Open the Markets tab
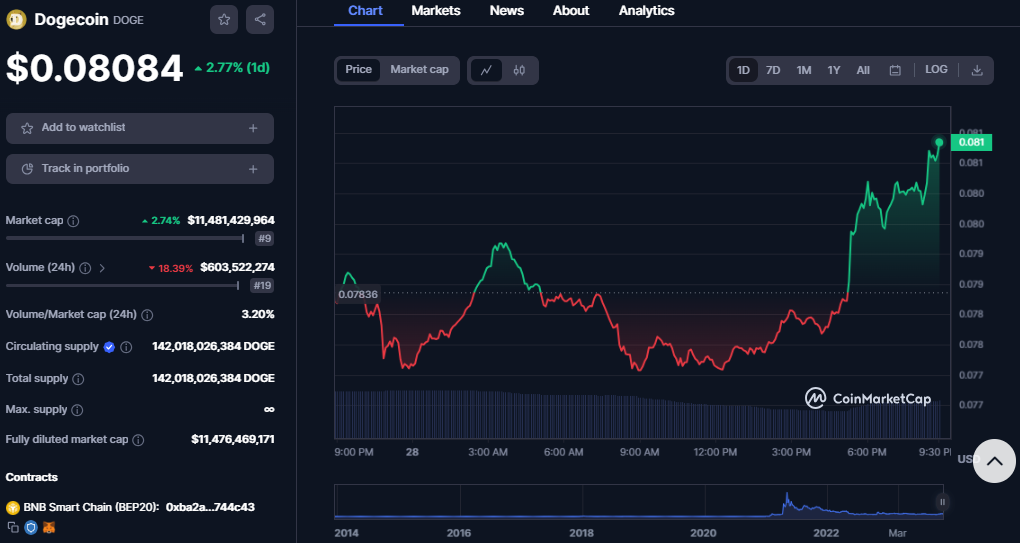Viewport: 1020px width, 543px height. [436, 11]
